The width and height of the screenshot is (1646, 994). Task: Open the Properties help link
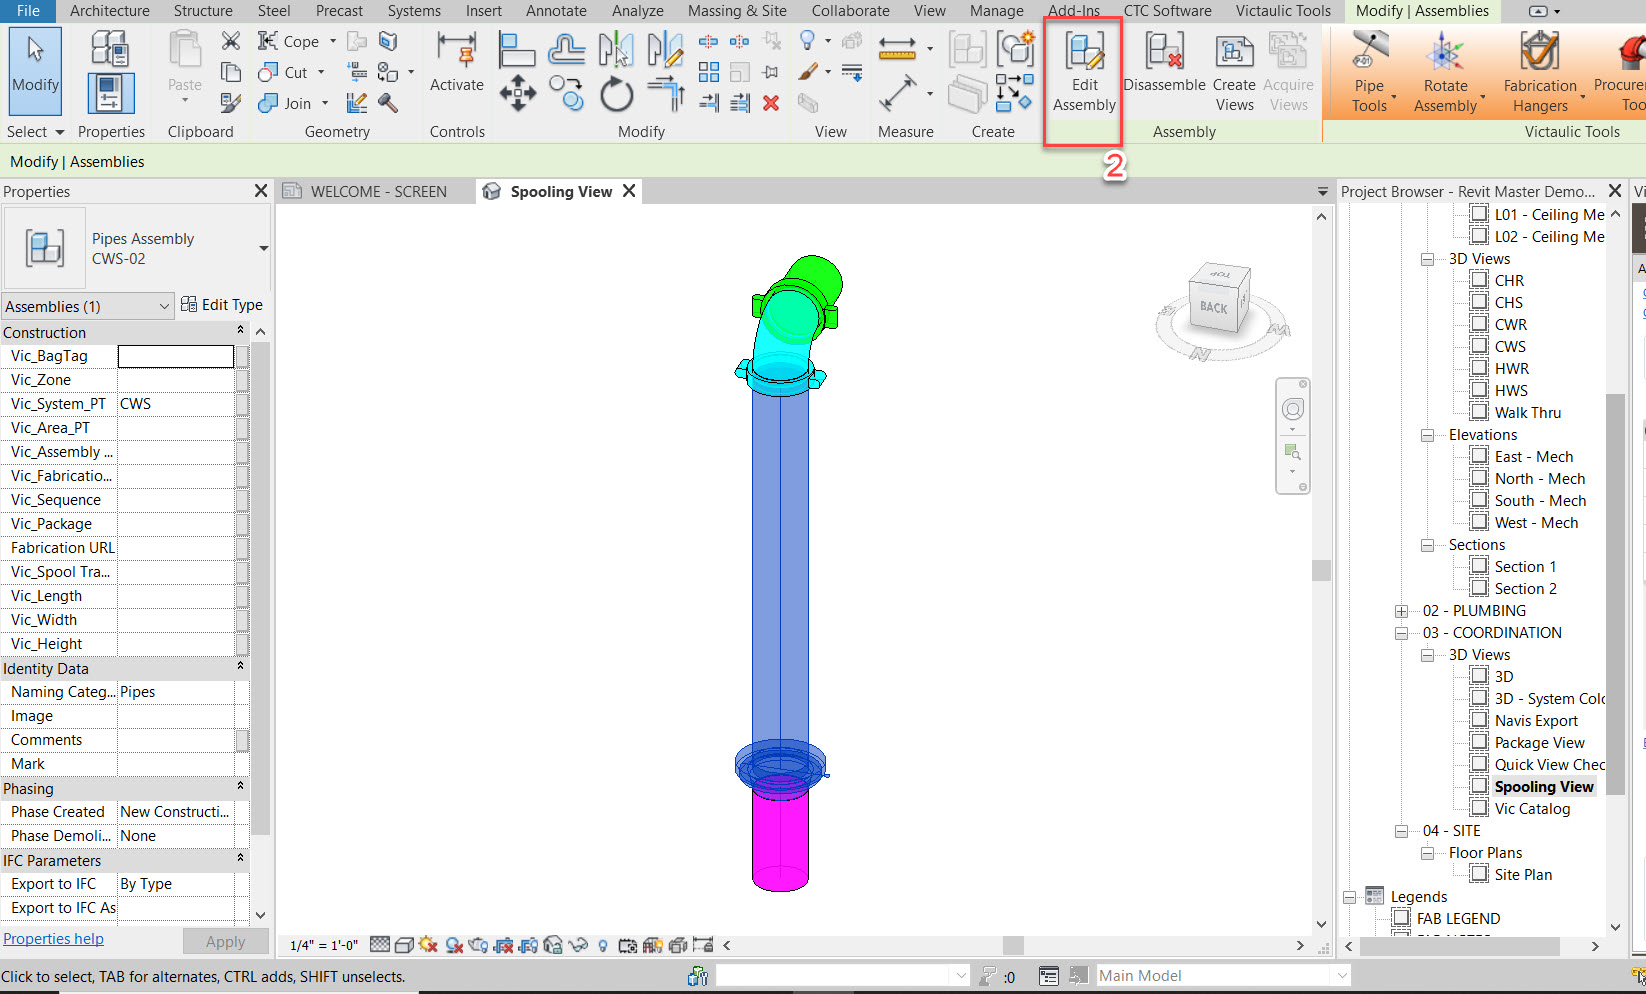(x=53, y=939)
